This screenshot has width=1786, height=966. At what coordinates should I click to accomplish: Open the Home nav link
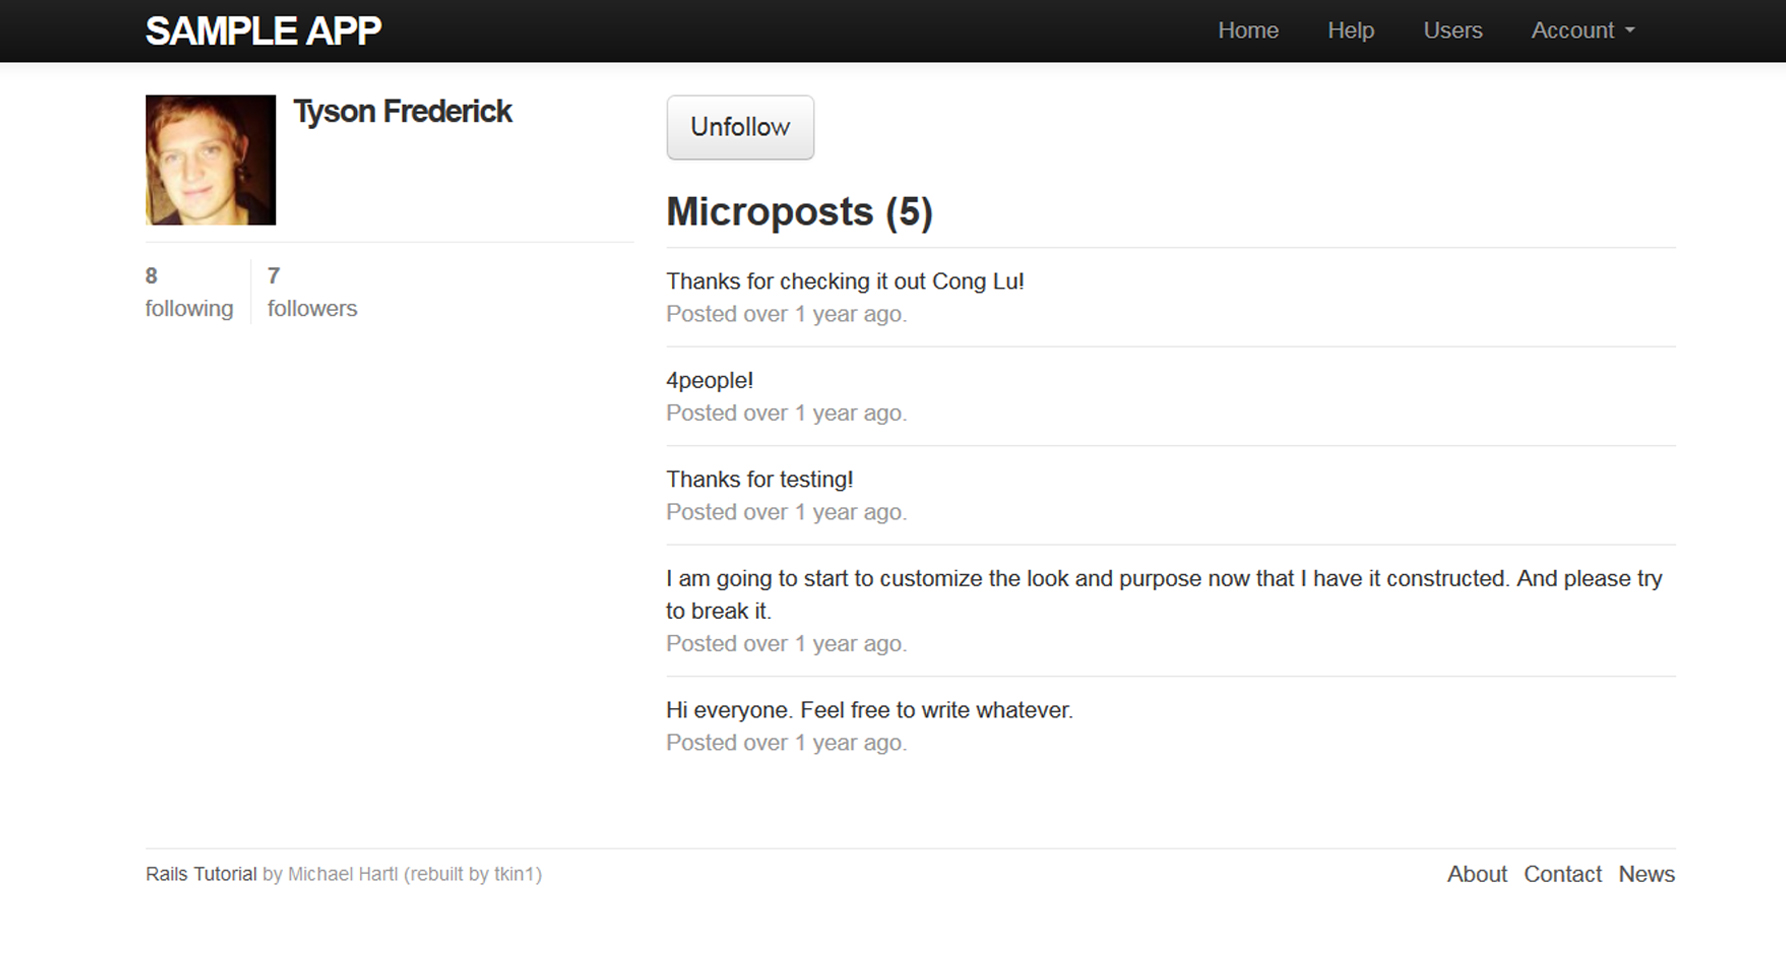(1248, 30)
